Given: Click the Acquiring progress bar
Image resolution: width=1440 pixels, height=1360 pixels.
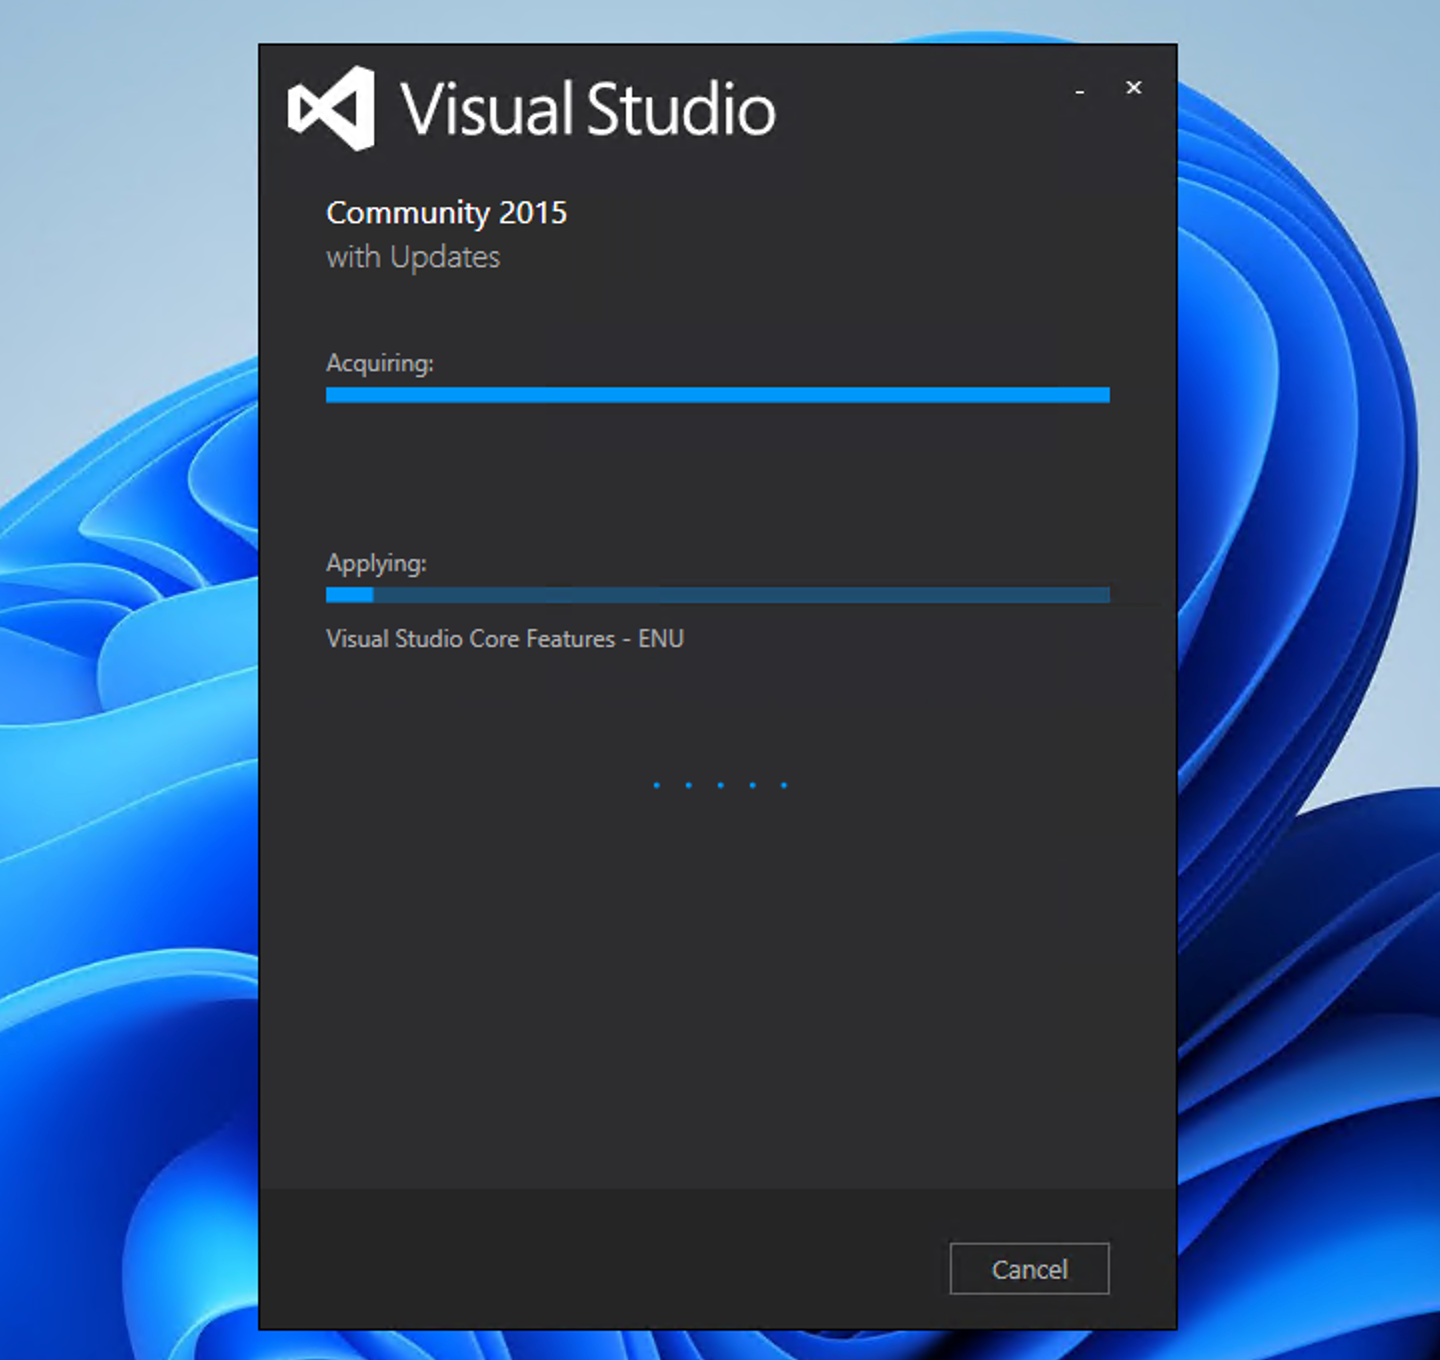Looking at the screenshot, I should pos(717,395).
